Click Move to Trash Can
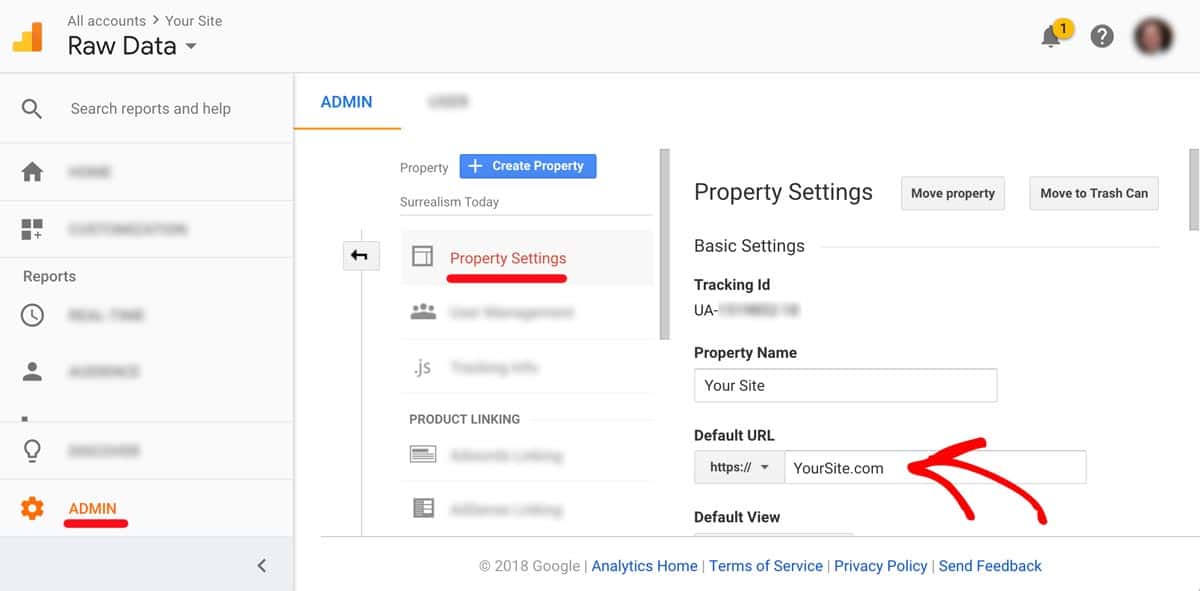The width and height of the screenshot is (1200, 591). click(x=1093, y=193)
